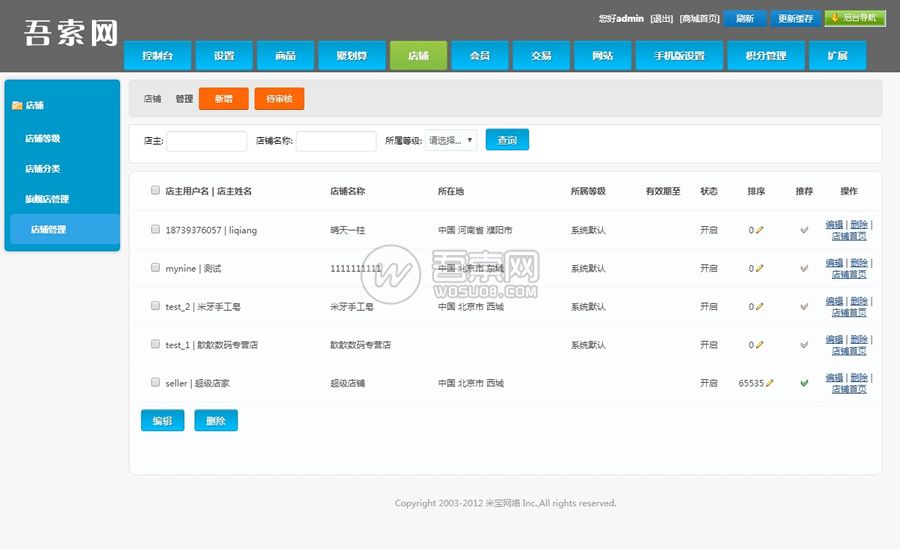900x549 pixels.
Task: Toggle recommend checkmark for seller shop
Action: coord(804,383)
